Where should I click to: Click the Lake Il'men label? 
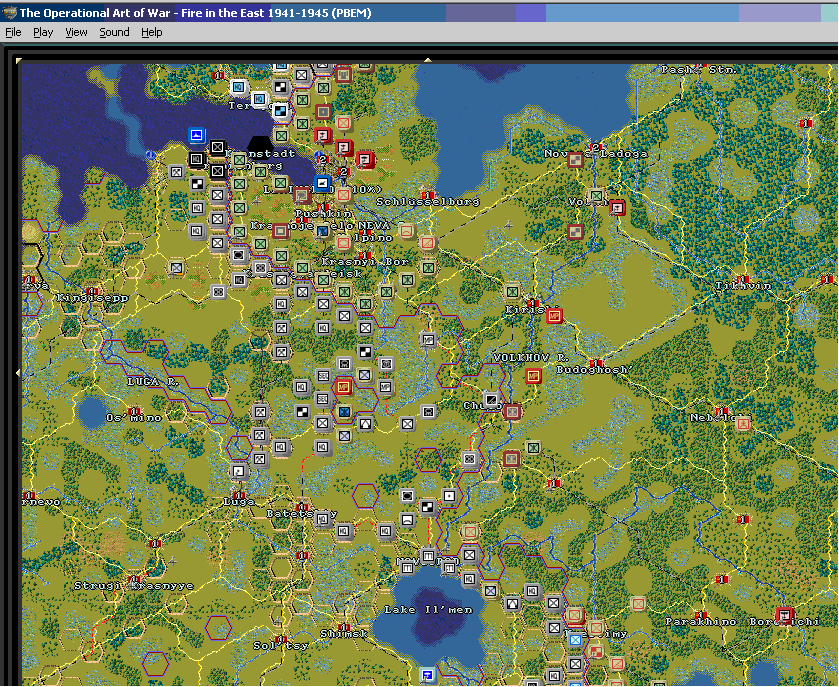(428, 610)
